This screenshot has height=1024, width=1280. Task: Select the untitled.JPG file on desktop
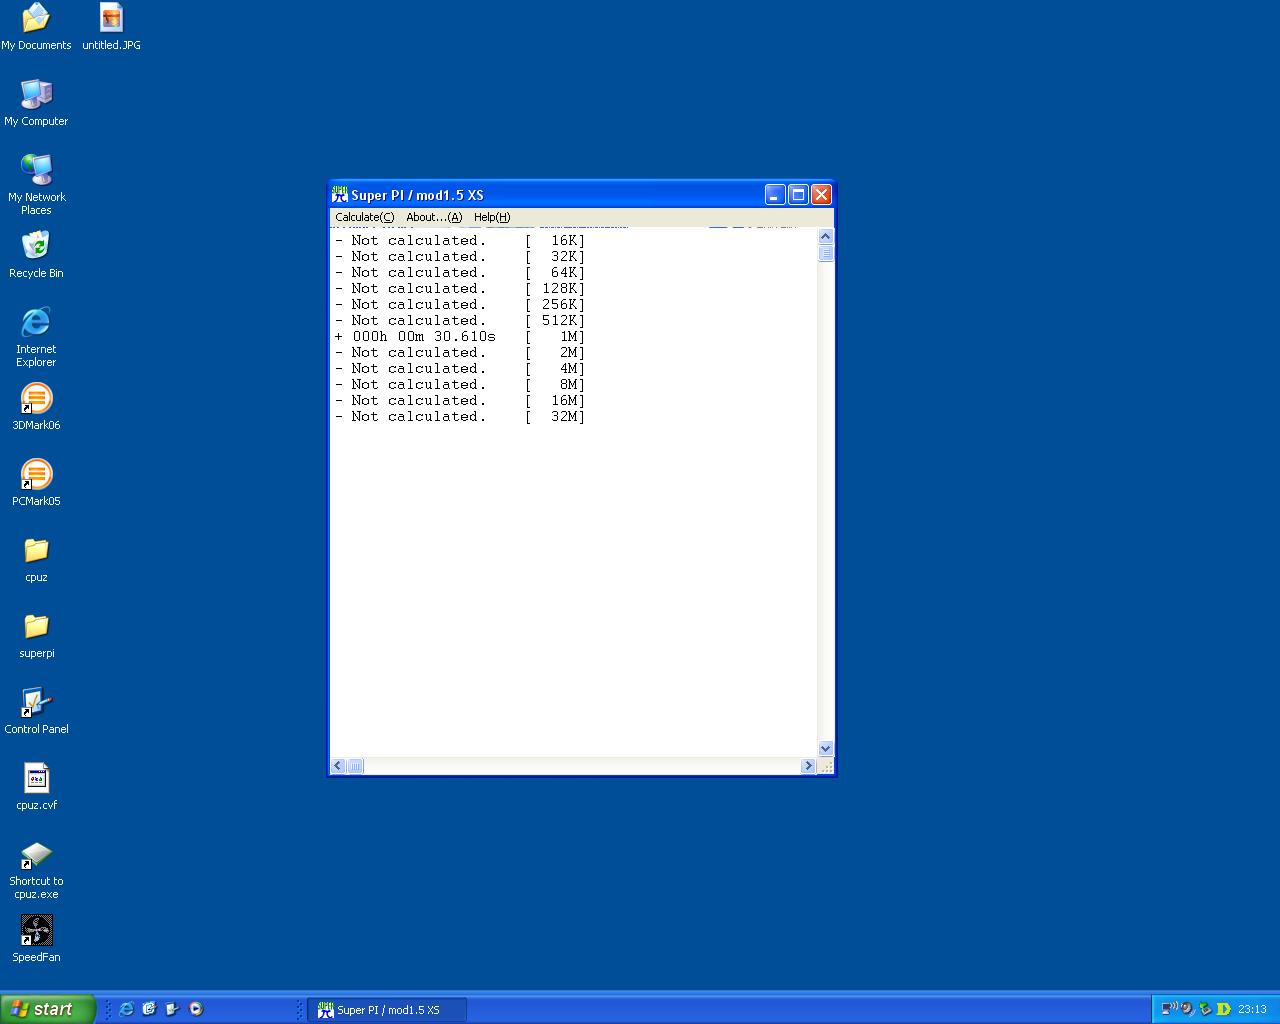(111, 27)
